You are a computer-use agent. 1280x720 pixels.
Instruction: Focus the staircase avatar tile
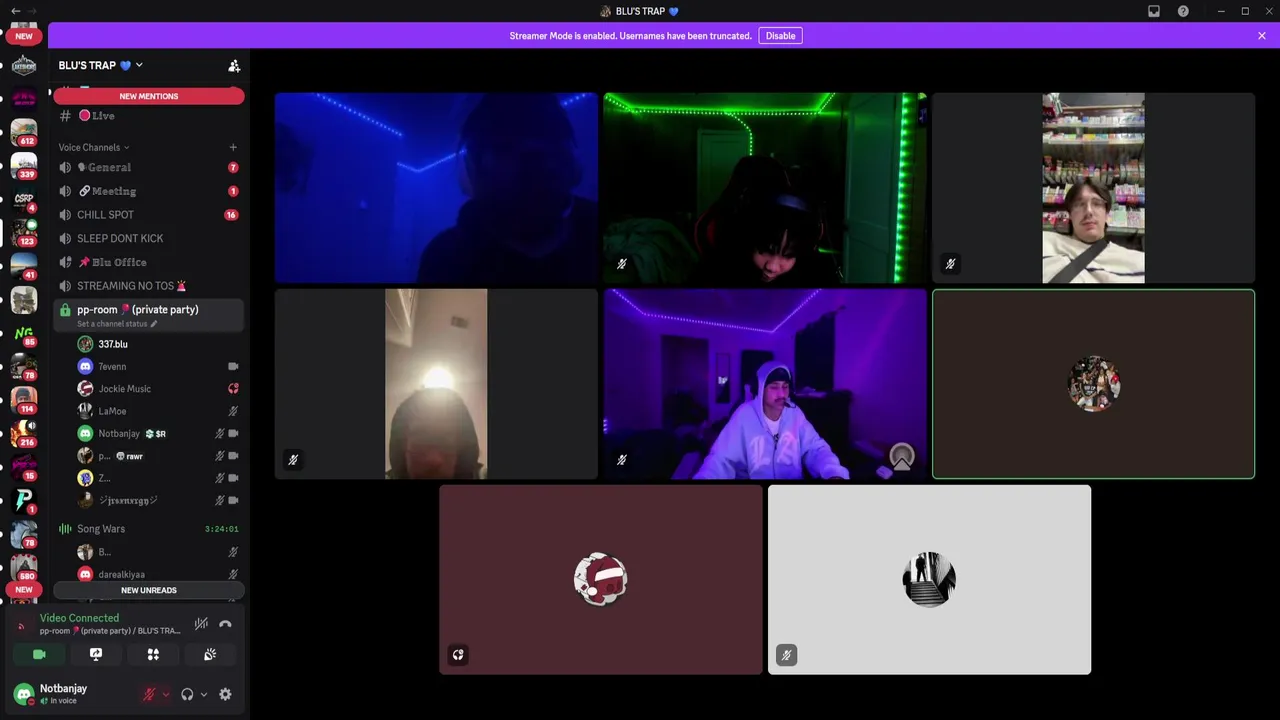click(x=929, y=580)
